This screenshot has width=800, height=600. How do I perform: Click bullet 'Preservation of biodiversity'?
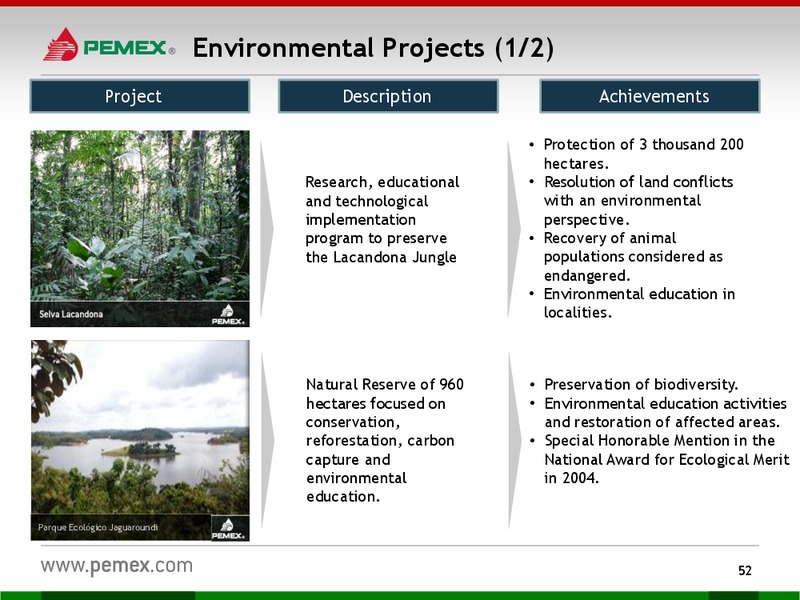(634, 384)
